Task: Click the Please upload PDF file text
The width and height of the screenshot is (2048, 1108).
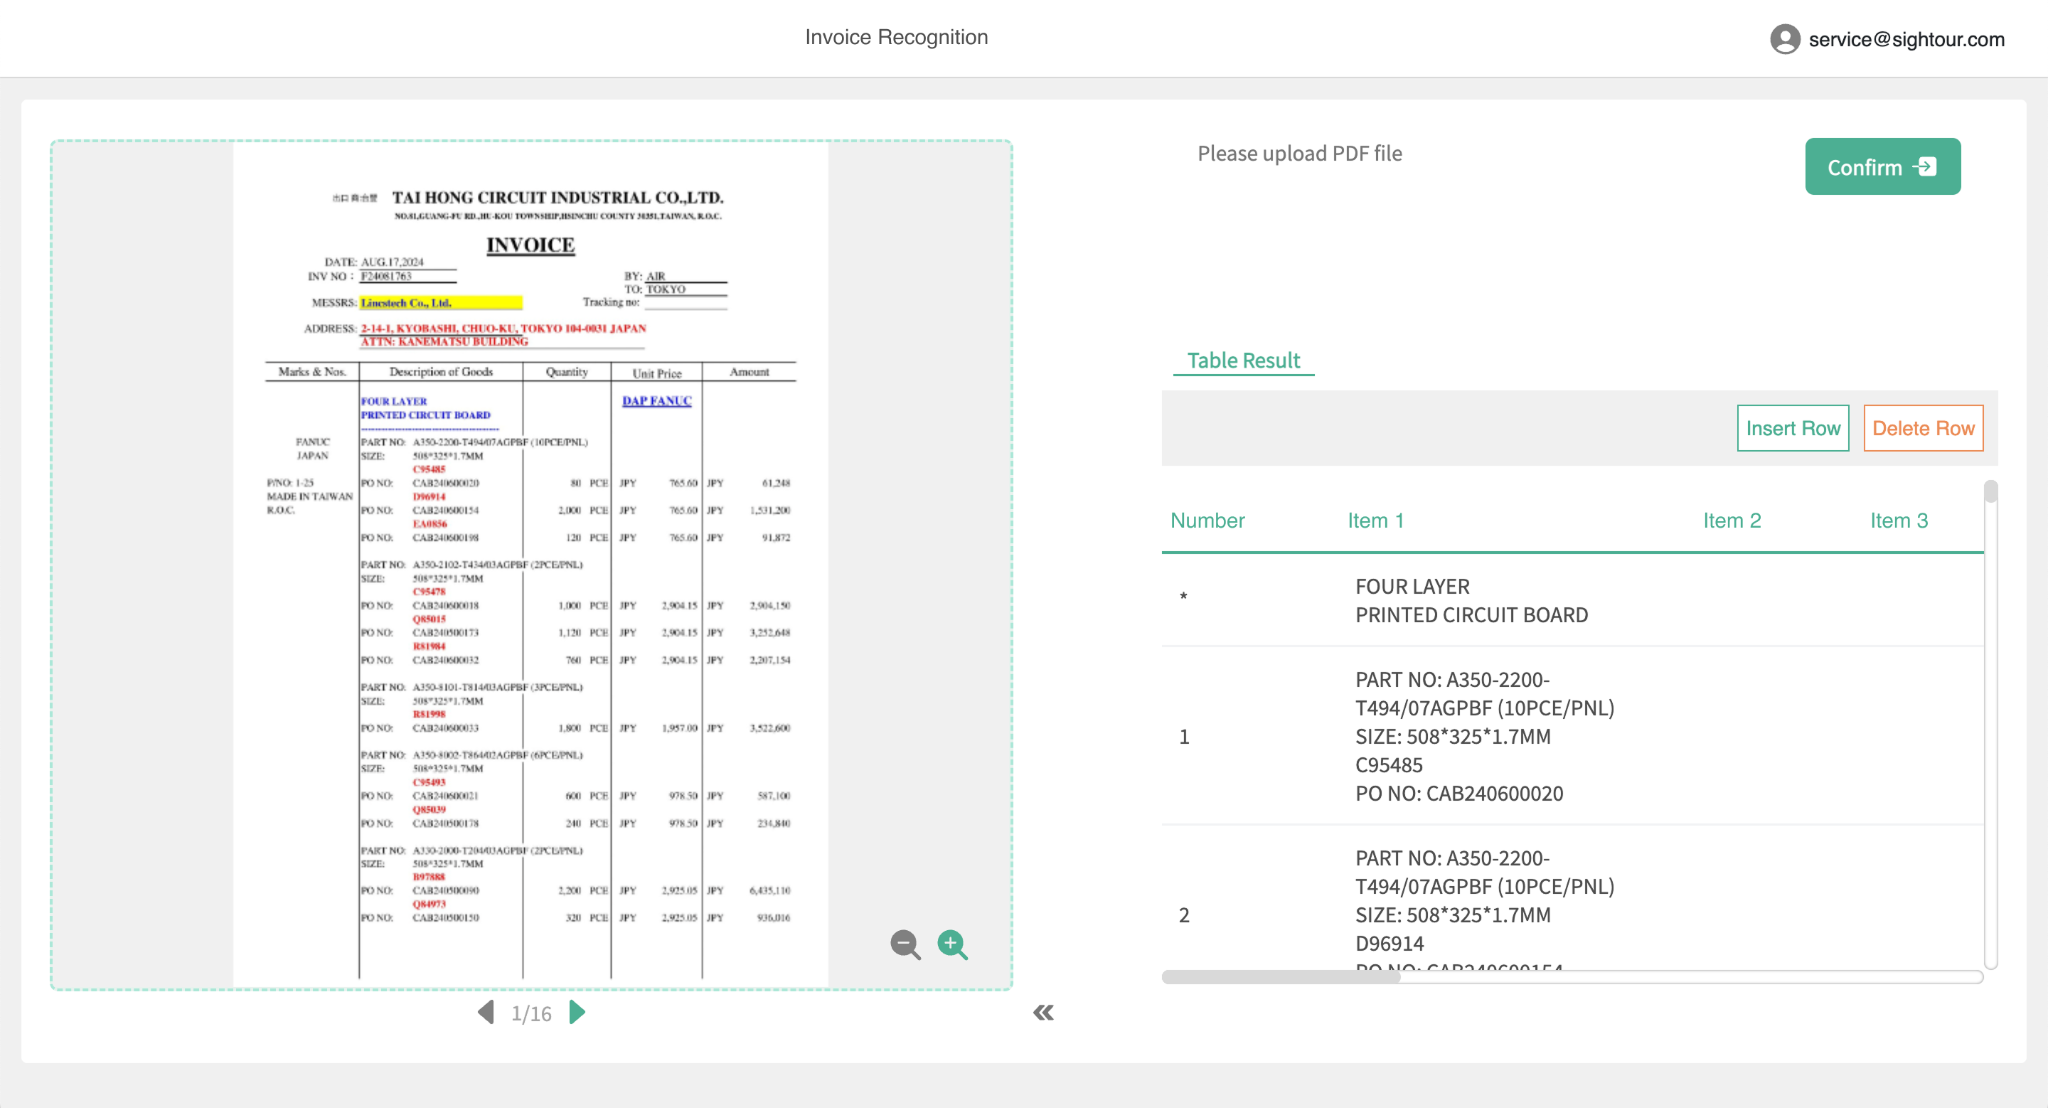Action: [x=1299, y=154]
